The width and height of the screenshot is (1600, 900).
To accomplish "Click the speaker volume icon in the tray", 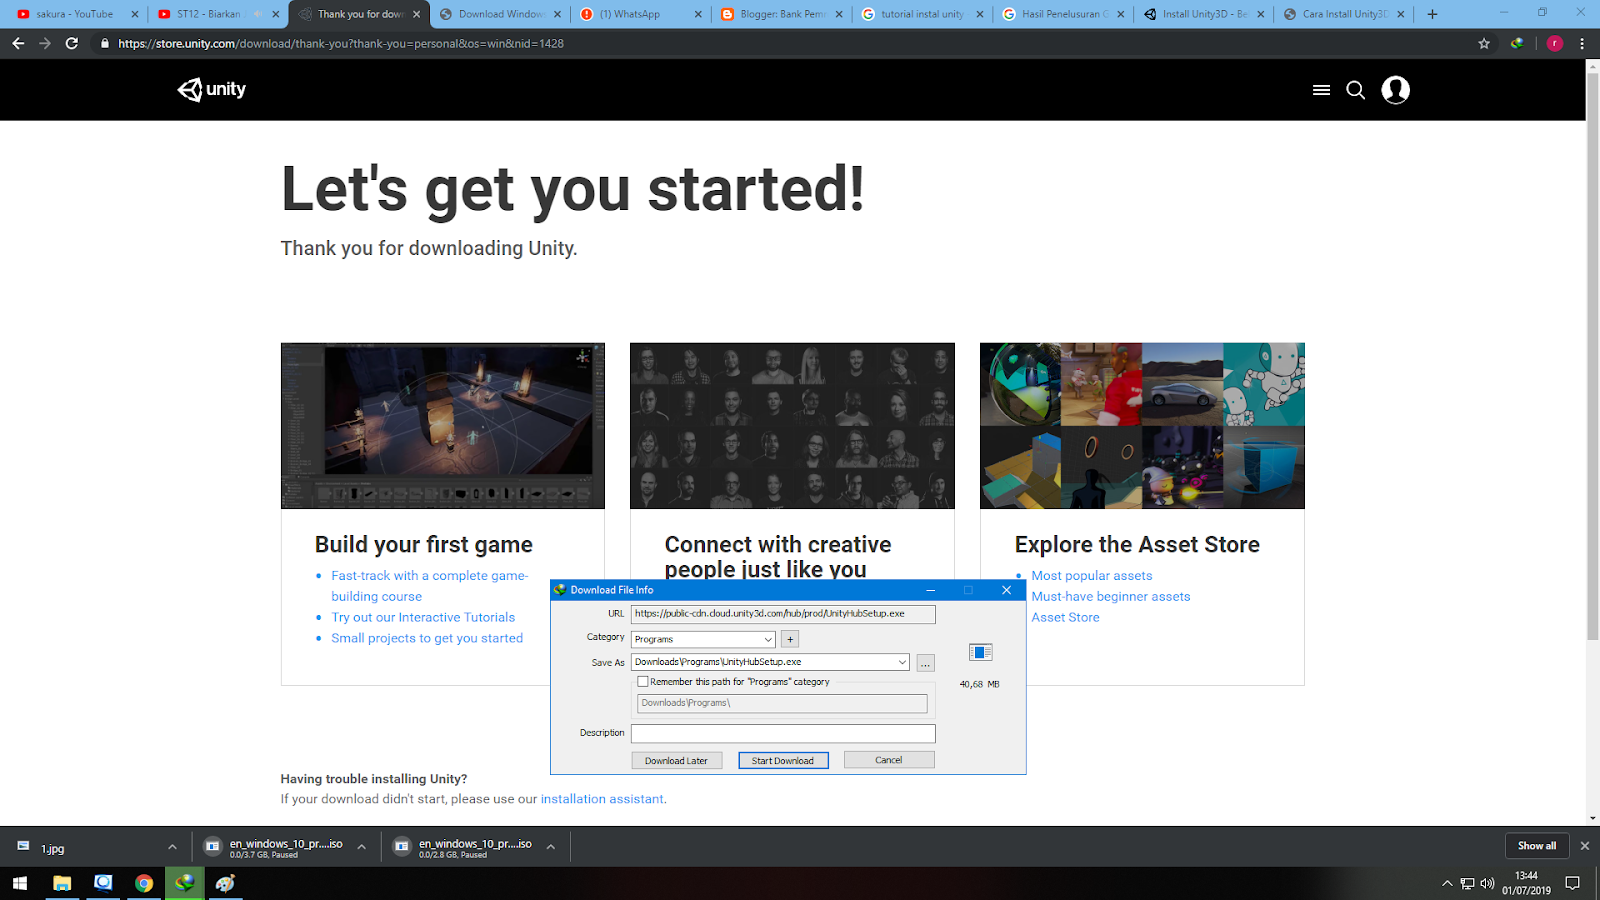I will 1487,883.
